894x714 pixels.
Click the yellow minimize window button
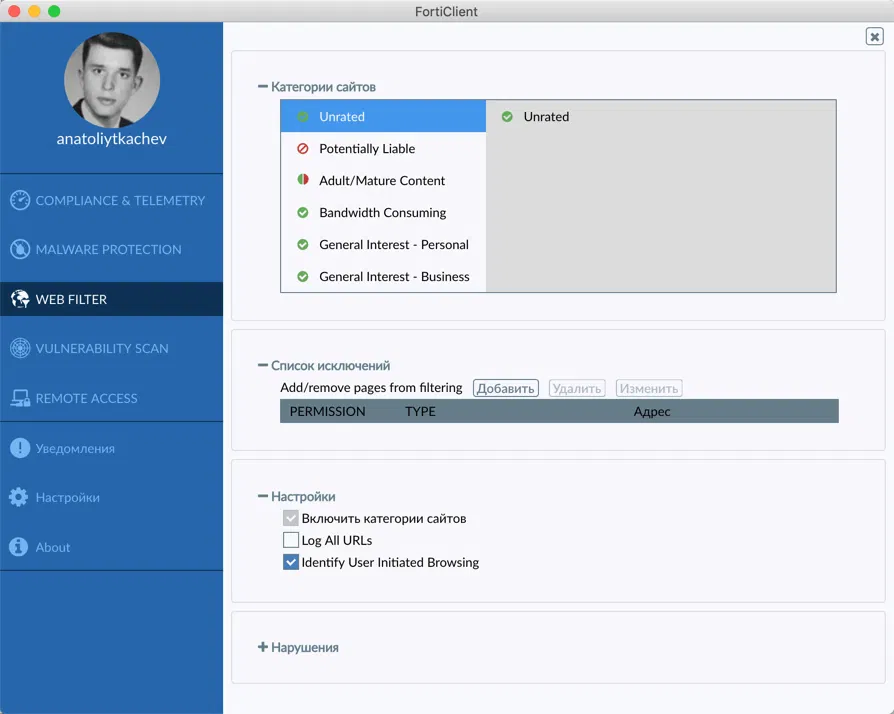[34, 11]
